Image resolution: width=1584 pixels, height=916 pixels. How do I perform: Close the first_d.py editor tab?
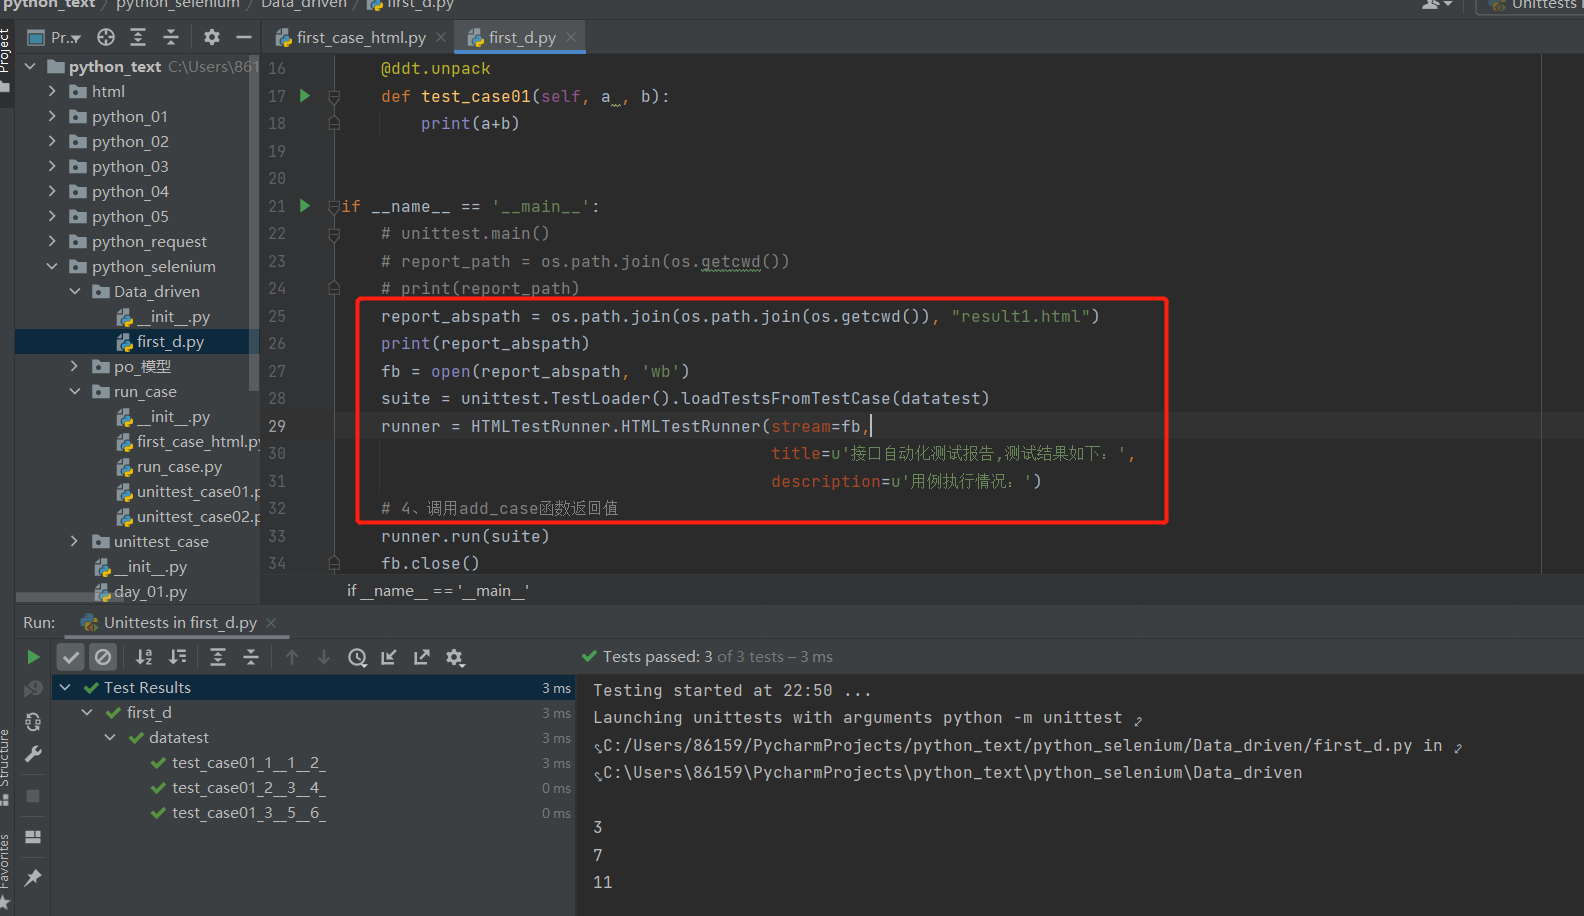pos(571,37)
